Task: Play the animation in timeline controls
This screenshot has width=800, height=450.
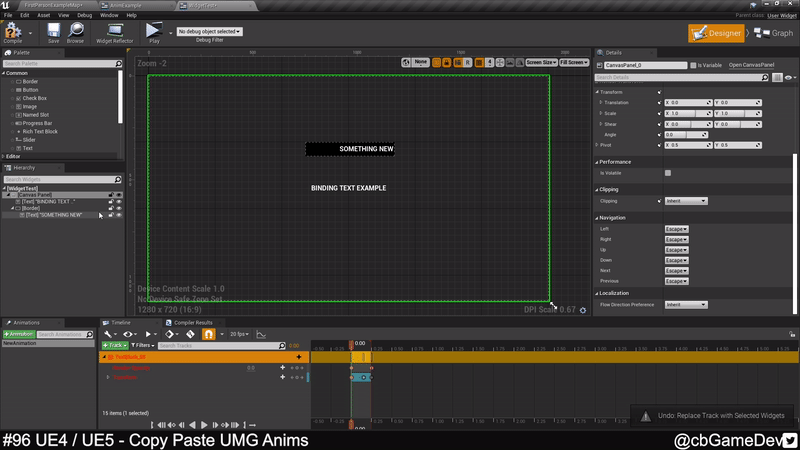Action: click(204, 424)
